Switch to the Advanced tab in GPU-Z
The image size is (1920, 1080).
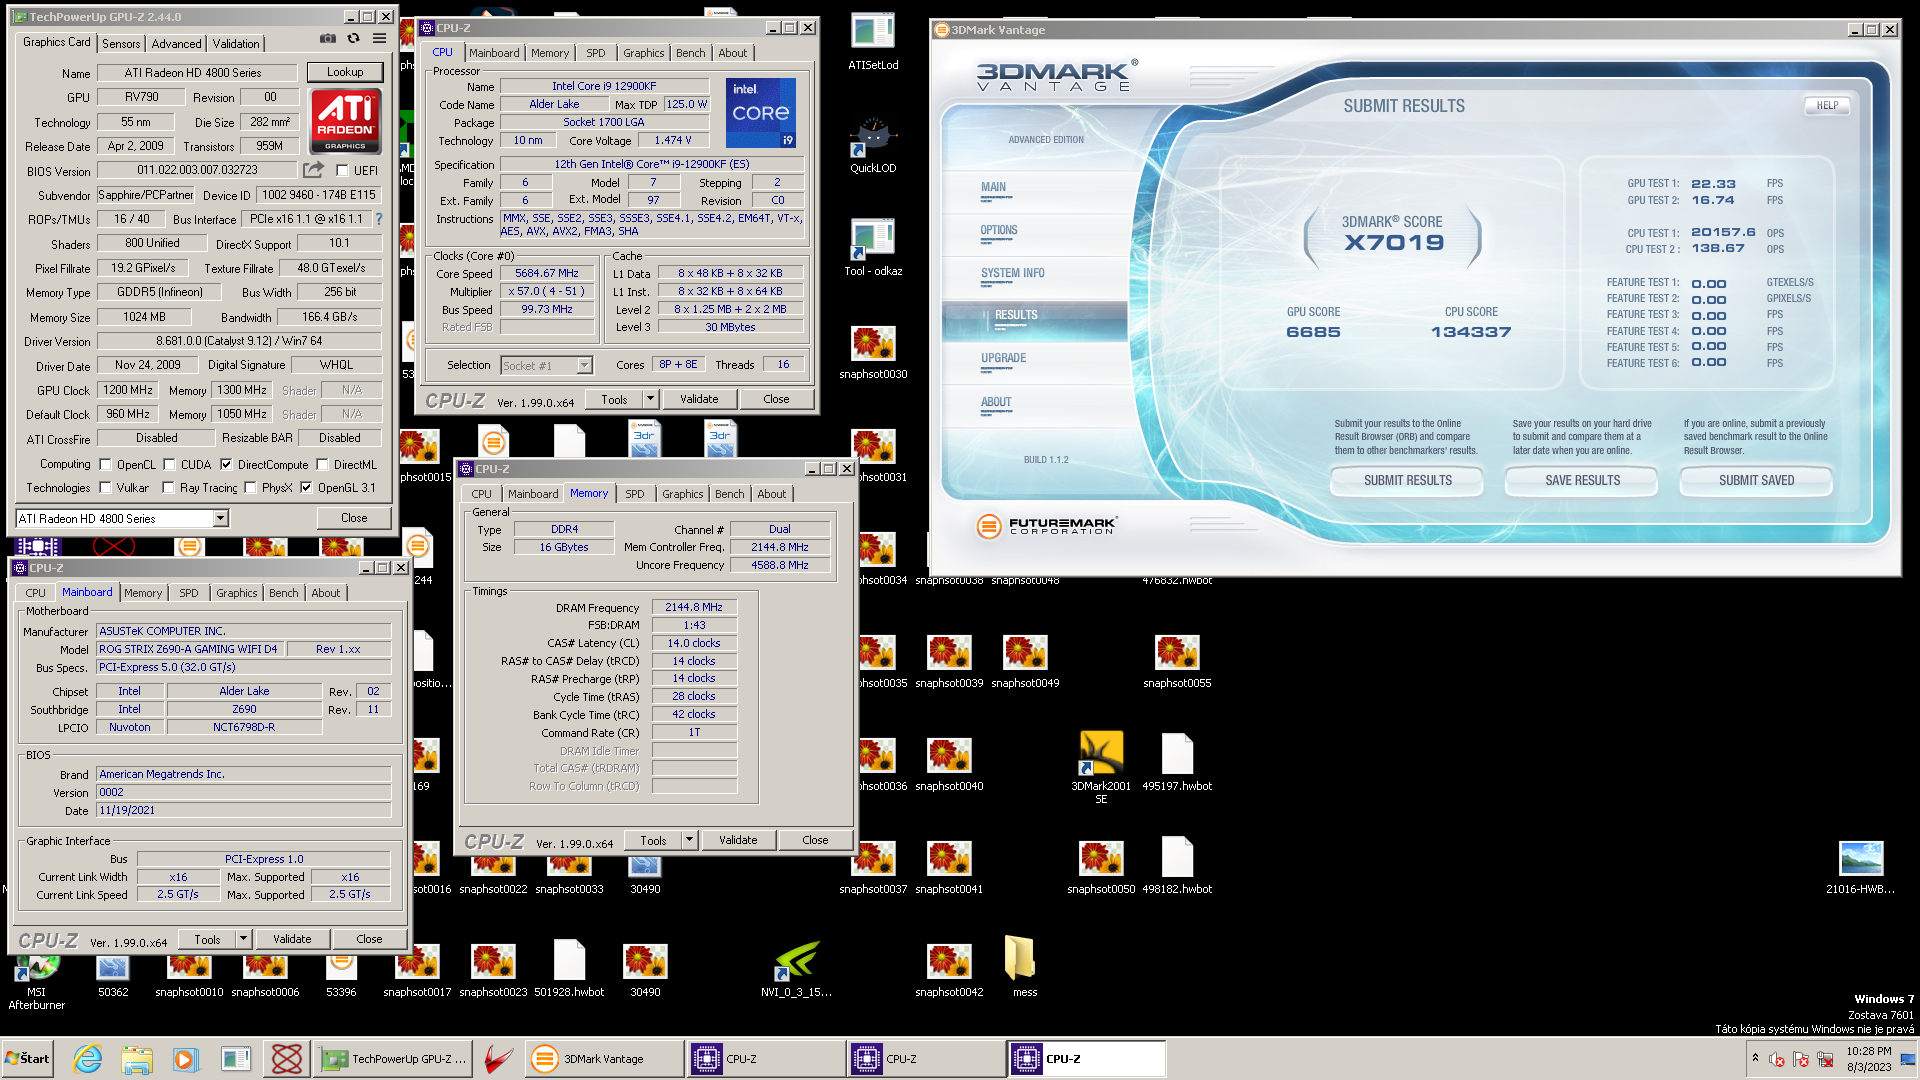click(x=176, y=43)
